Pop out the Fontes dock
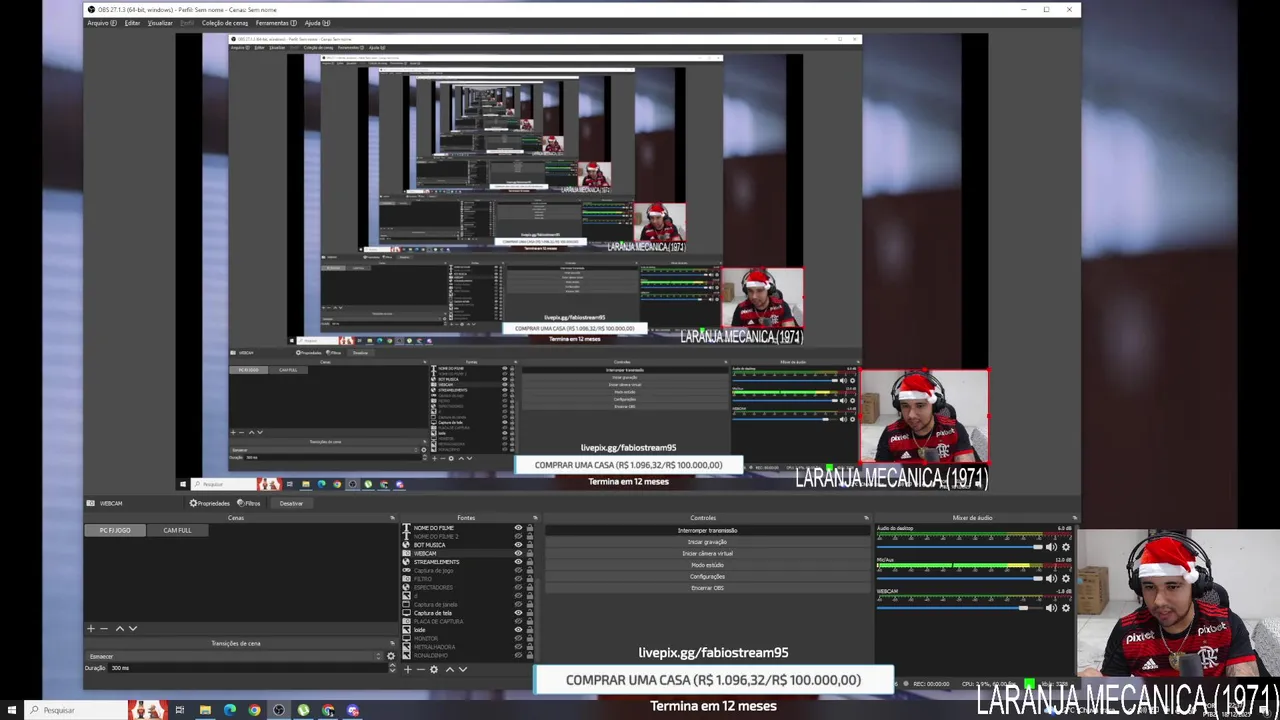The image size is (1280, 720). (535, 518)
